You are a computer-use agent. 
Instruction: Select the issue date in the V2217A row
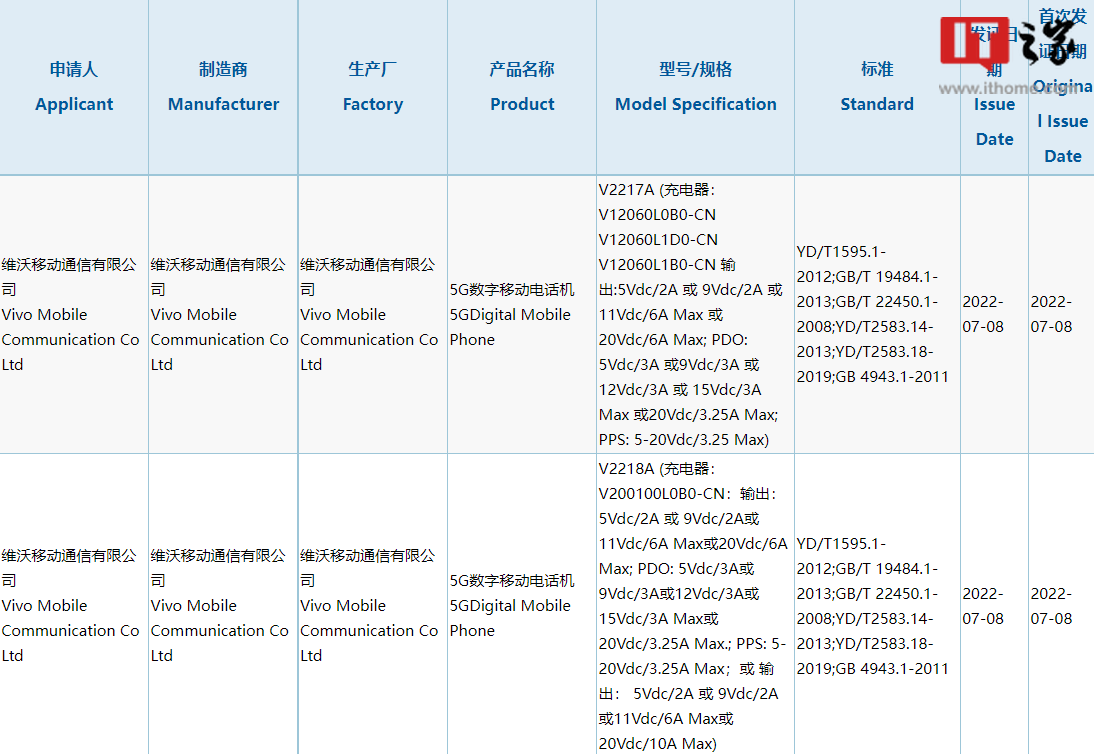click(x=994, y=315)
